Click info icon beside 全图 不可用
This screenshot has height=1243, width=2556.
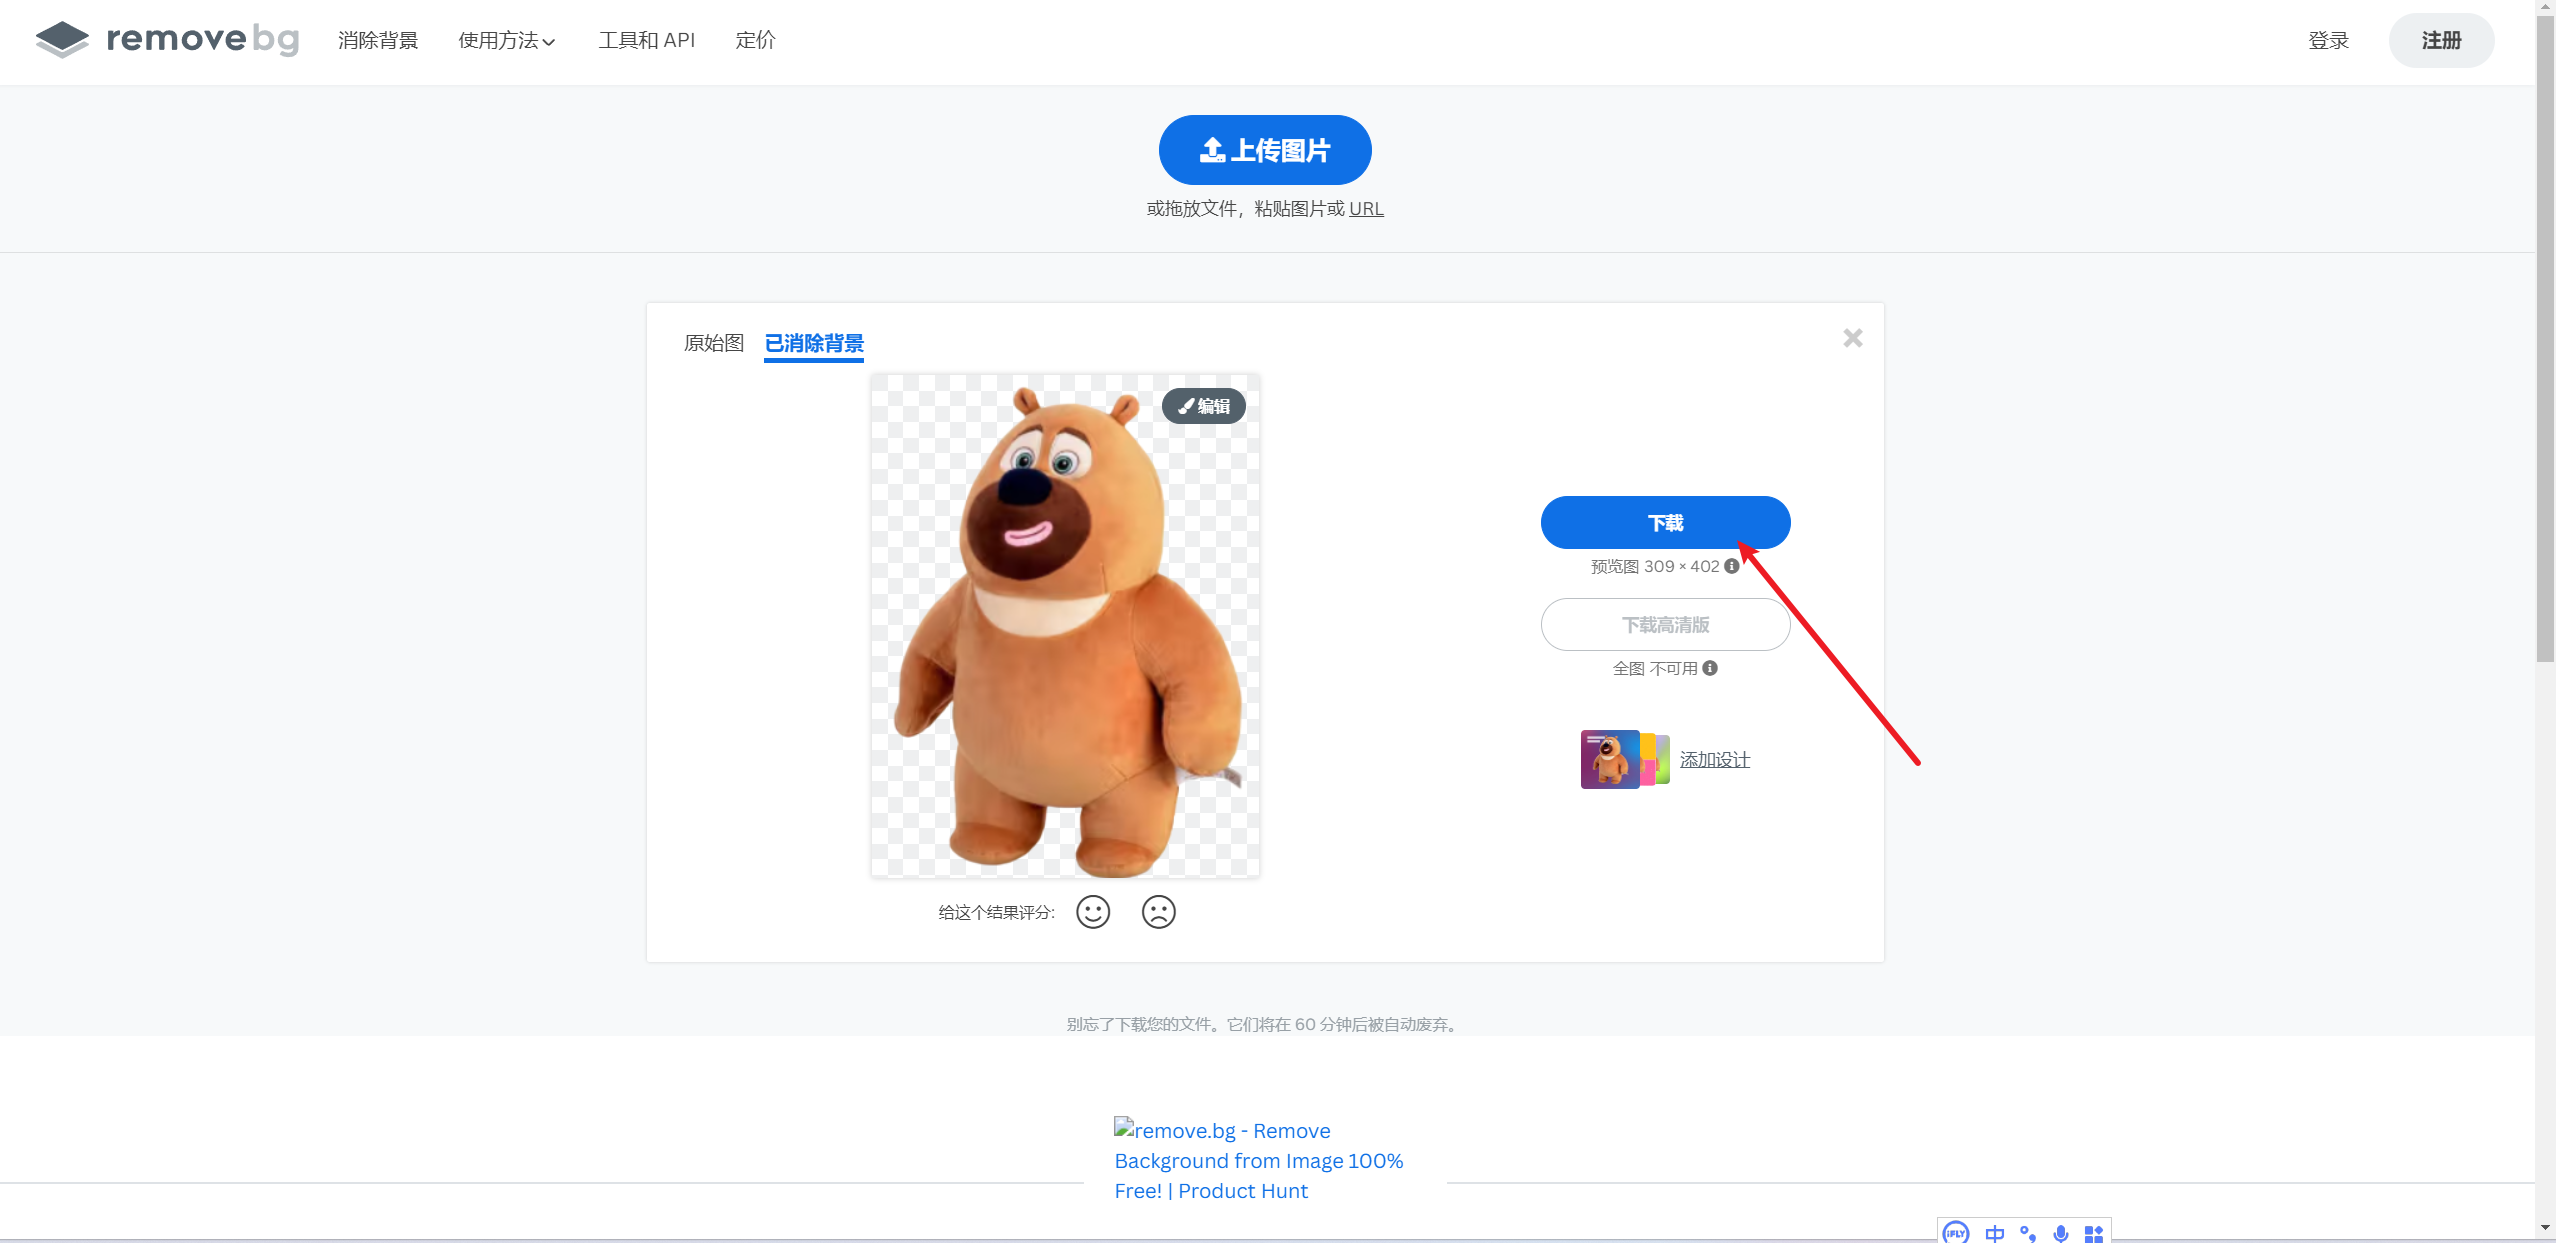(x=1710, y=668)
